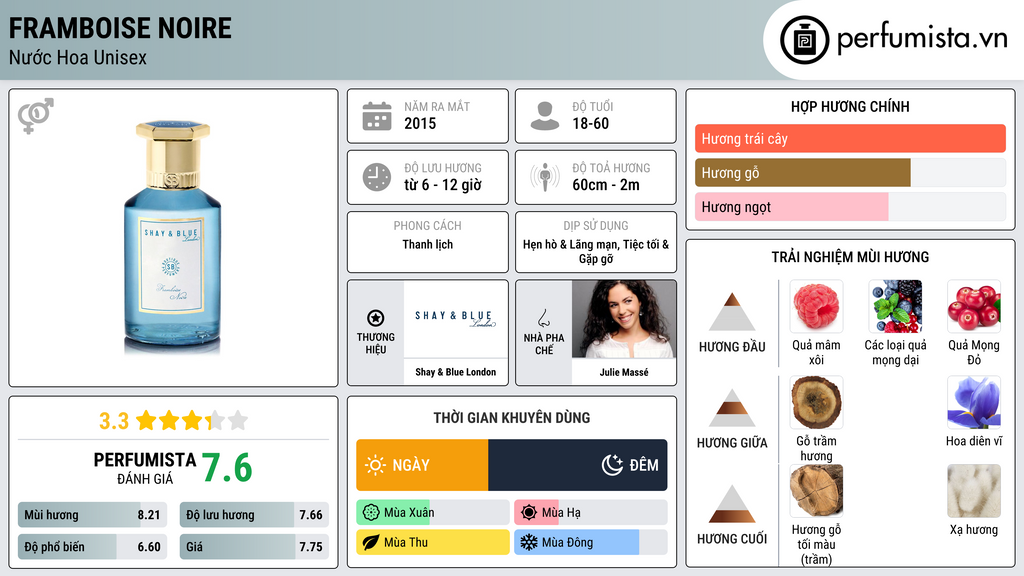Click the Thanh lịch style value
Screen dimensions: 1024x576
tap(427, 244)
